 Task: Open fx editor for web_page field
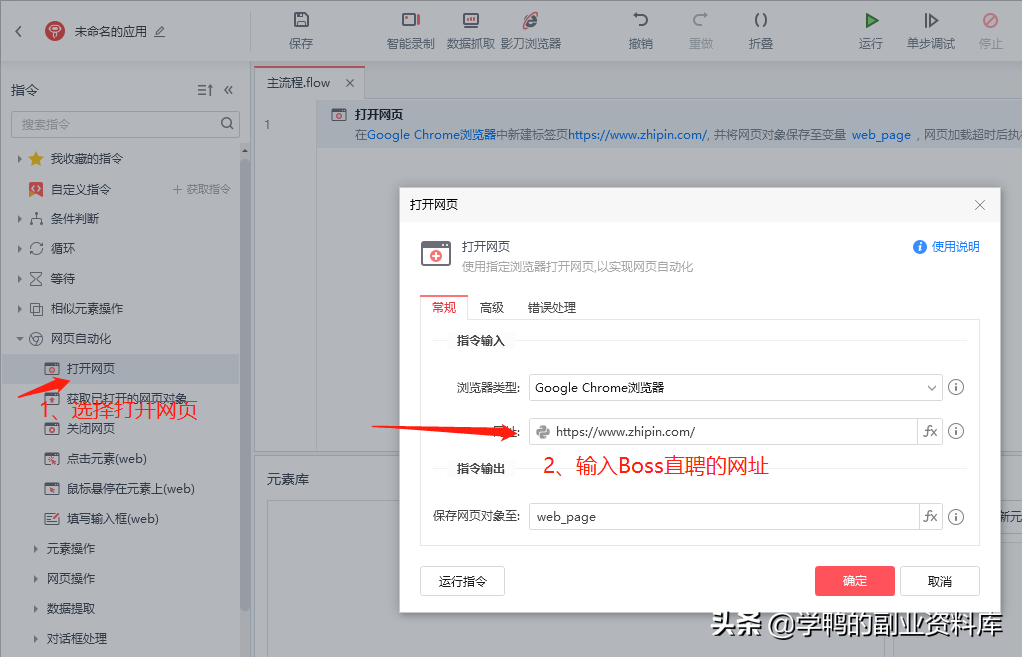pyautogui.click(x=931, y=516)
